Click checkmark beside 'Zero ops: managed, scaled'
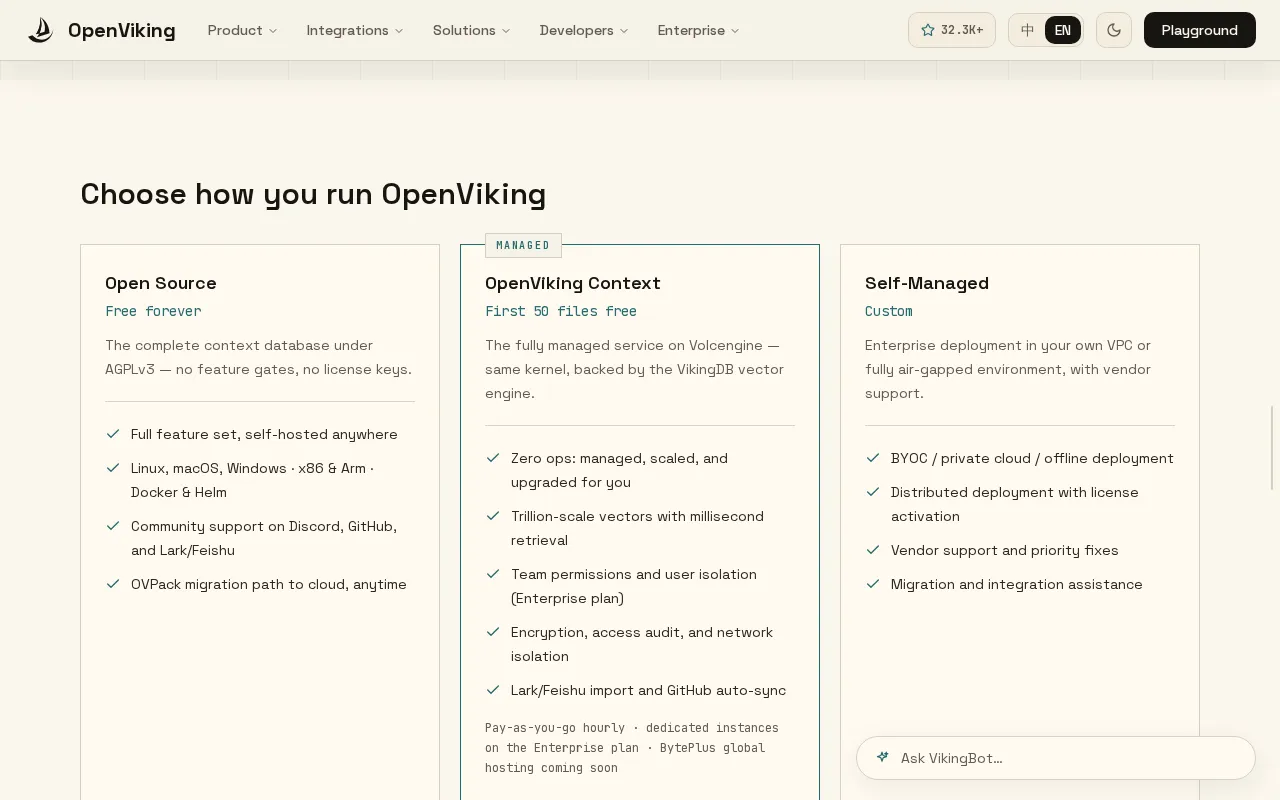1280x800 pixels. pyautogui.click(x=493, y=458)
